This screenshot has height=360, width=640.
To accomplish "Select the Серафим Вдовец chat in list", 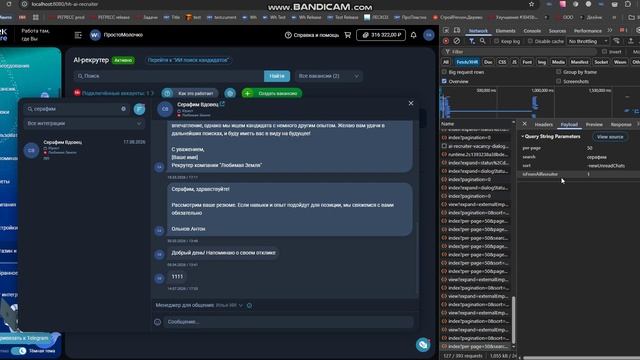I will tap(84, 149).
